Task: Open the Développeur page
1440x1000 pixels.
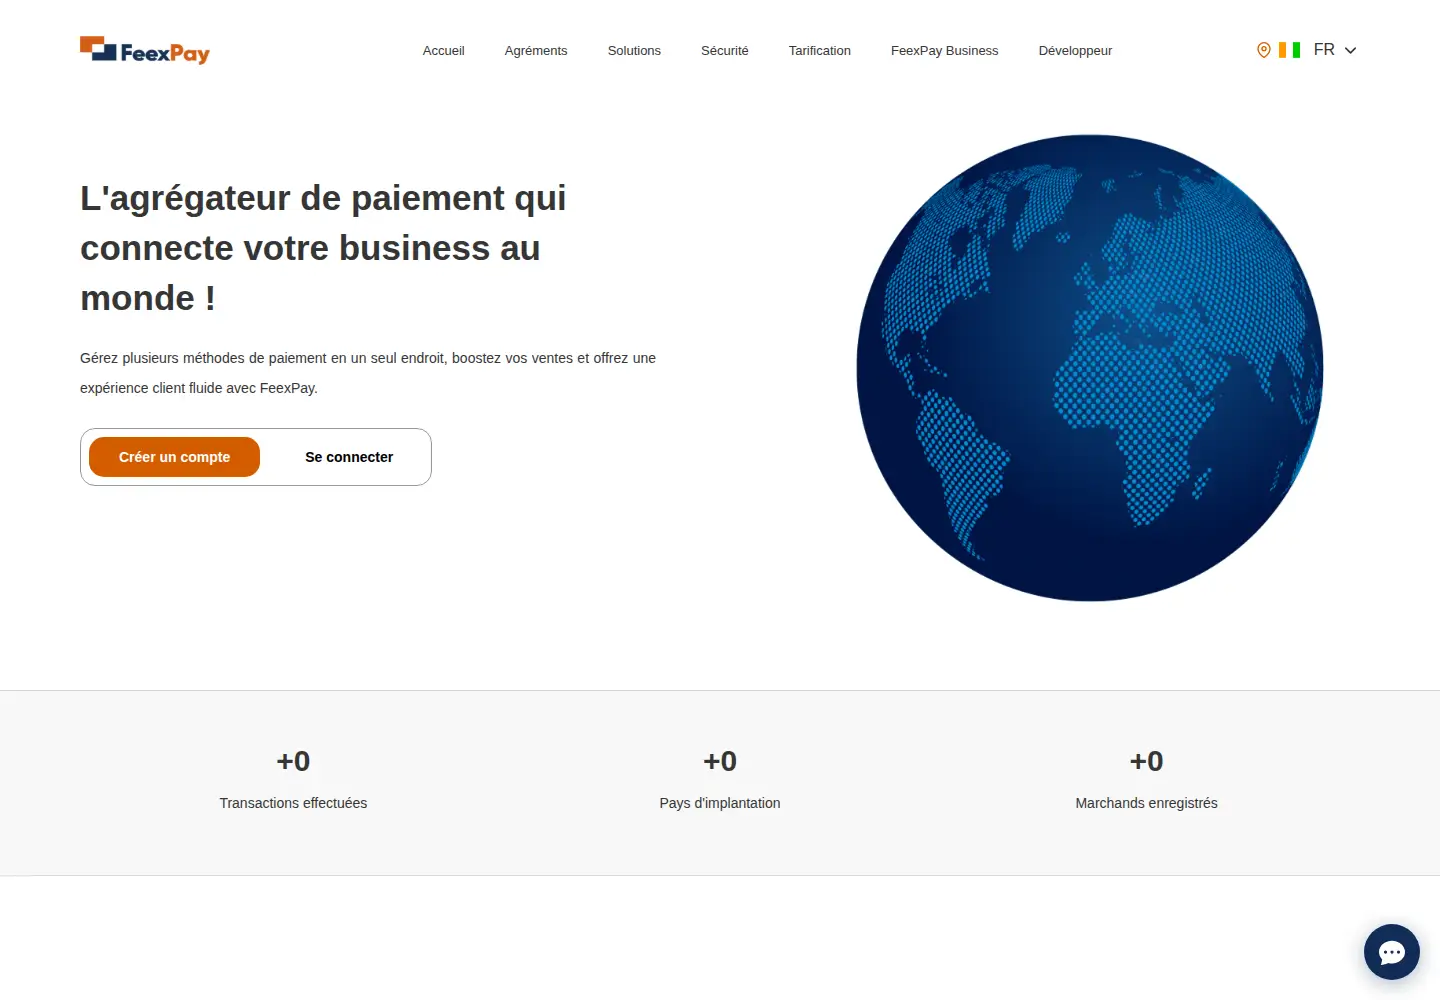Action: 1076,51
